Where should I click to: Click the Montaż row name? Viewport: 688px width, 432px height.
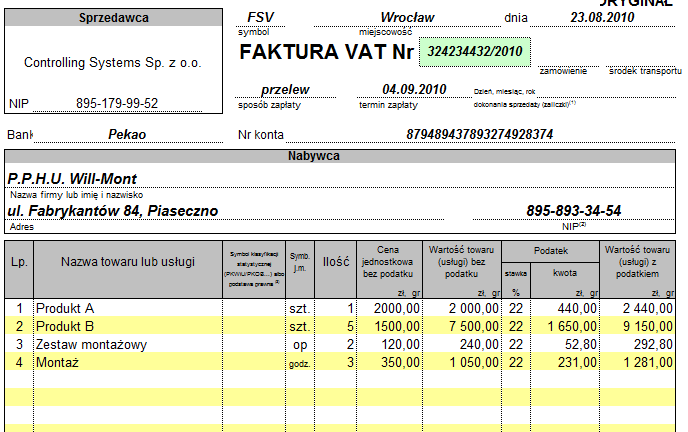[x=57, y=363]
